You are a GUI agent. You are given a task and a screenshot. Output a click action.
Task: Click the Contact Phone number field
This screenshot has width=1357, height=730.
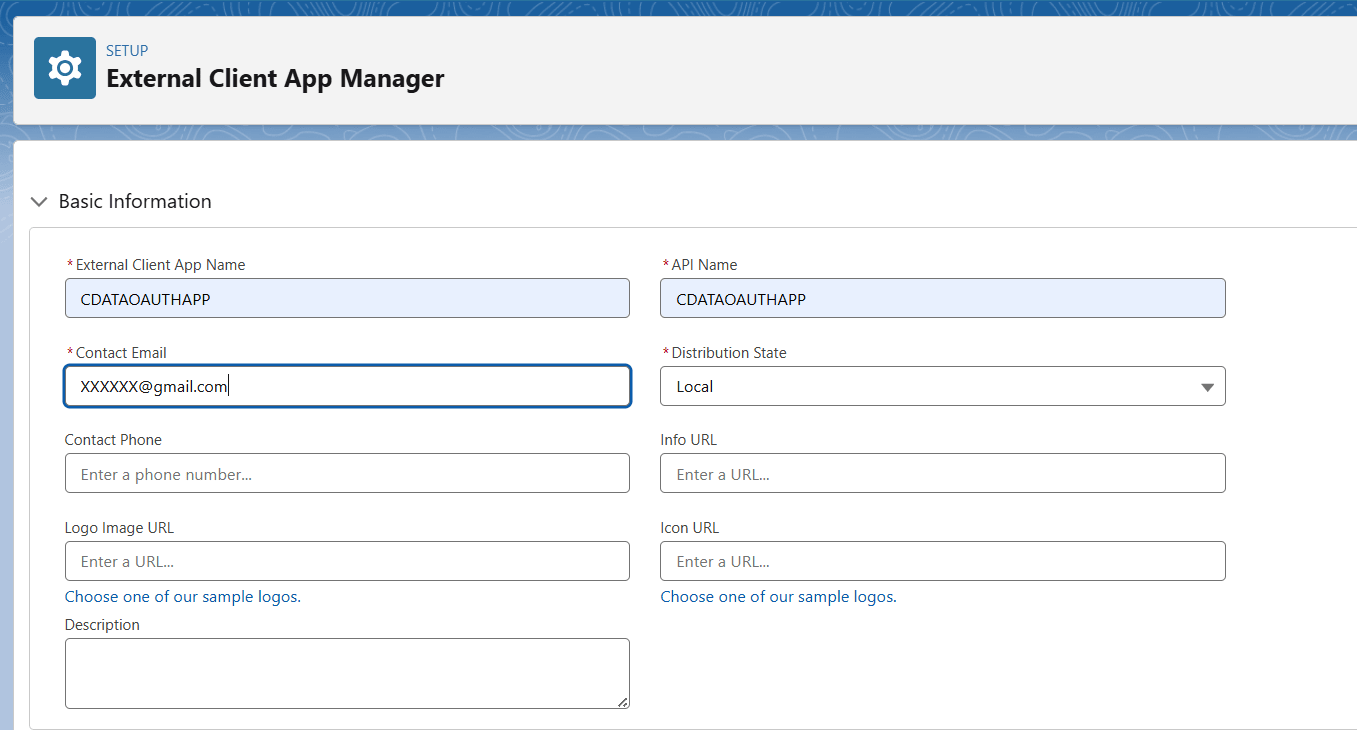tap(347, 473)
